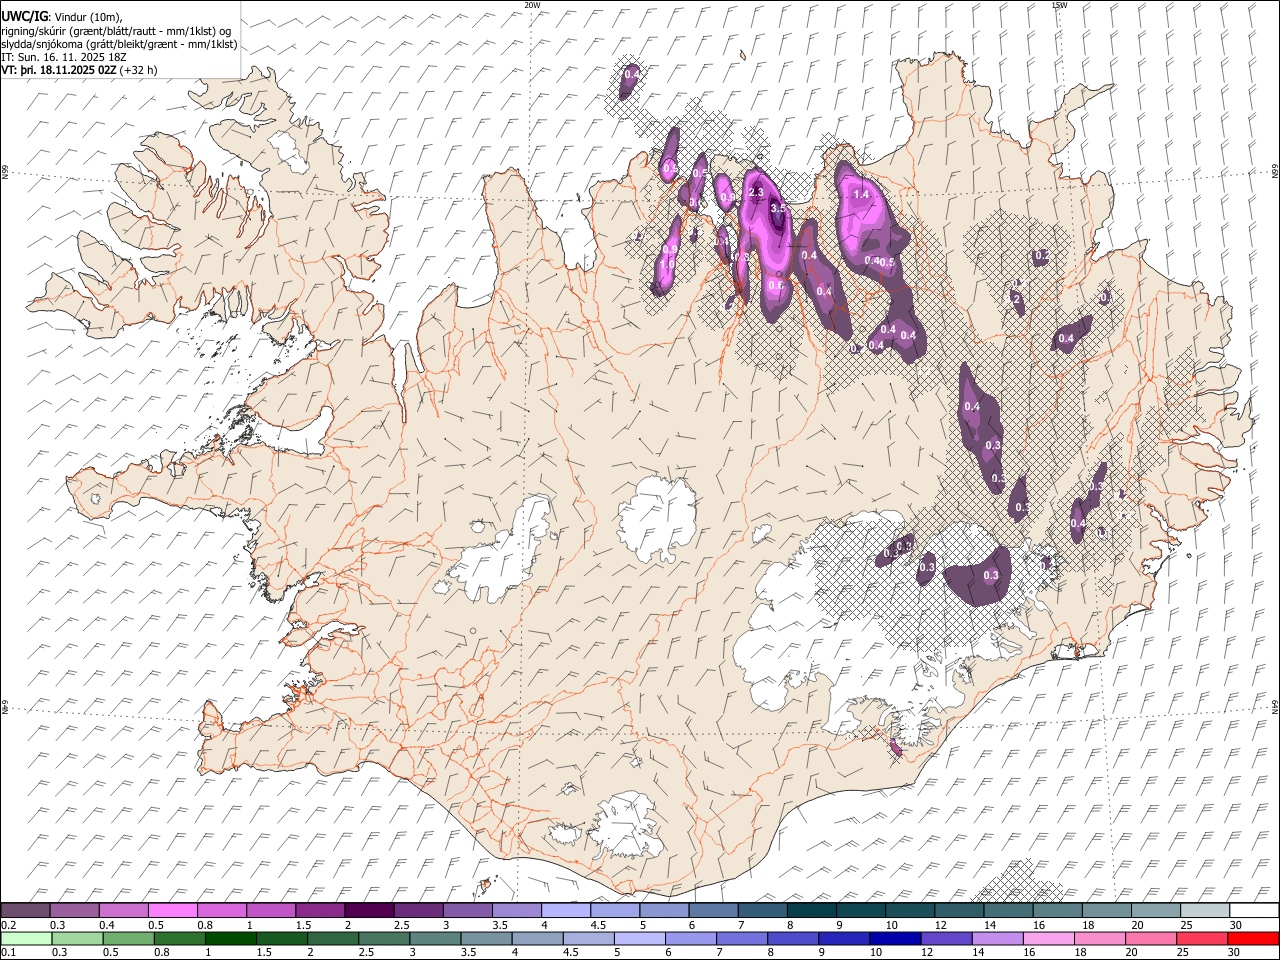Pick rain scale dark blue swatch between 10 and 12
The width and height of the screenshot is (1280, 960).
tap(895, 938)
